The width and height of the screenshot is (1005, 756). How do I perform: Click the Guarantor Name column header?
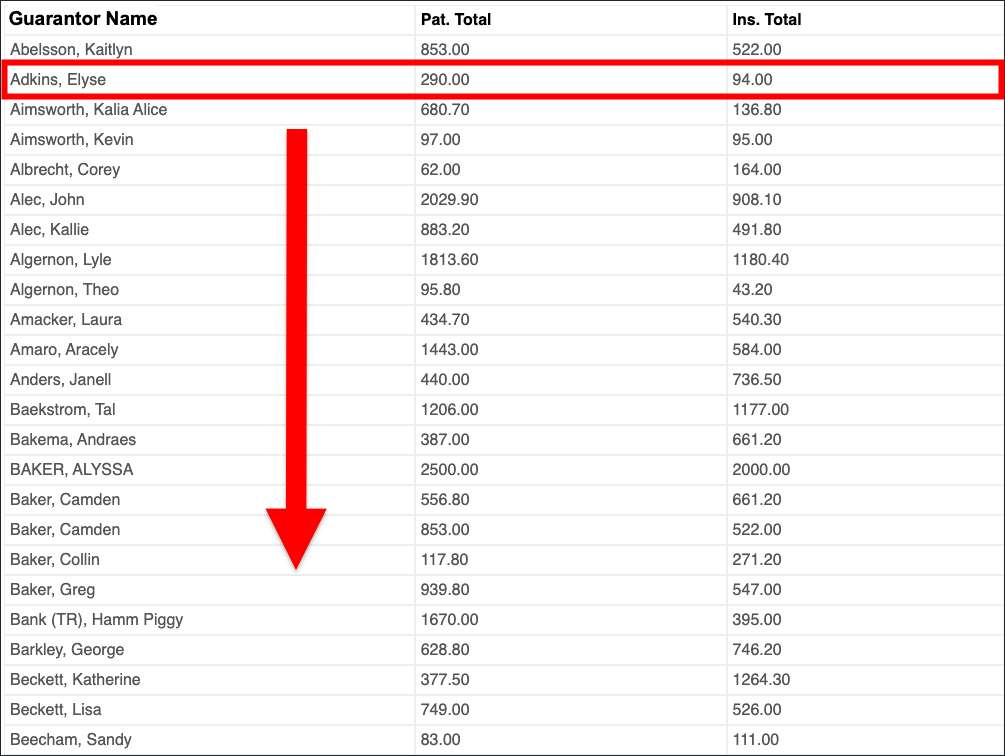point(83,19)
